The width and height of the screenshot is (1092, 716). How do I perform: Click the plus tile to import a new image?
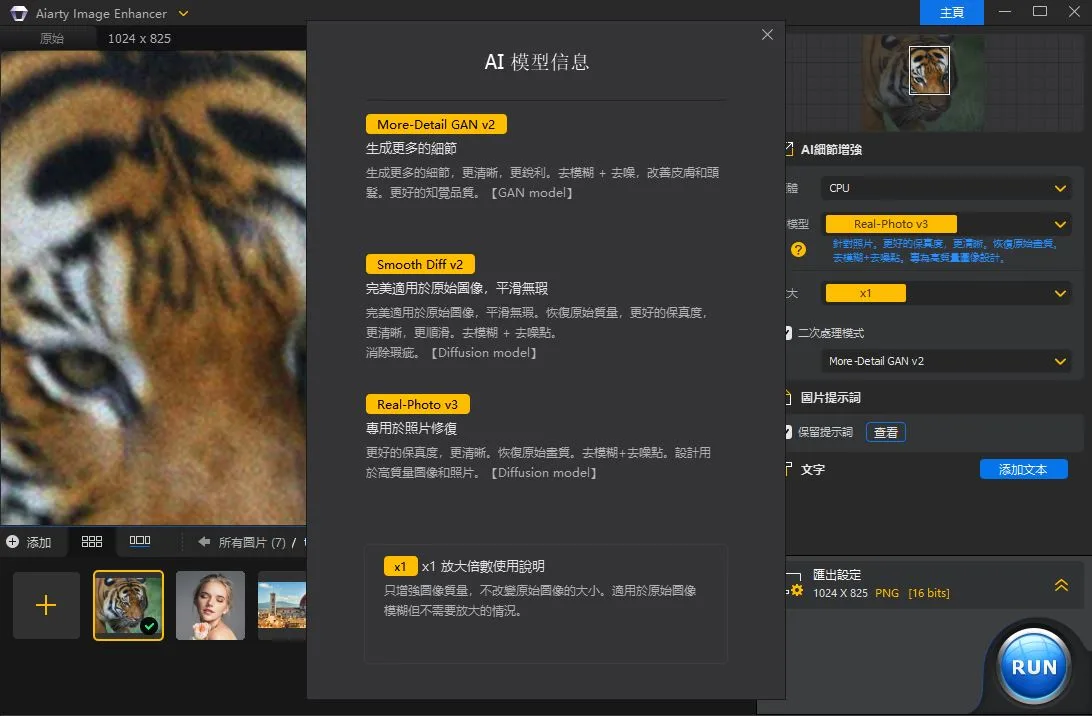tap(45, 605)
